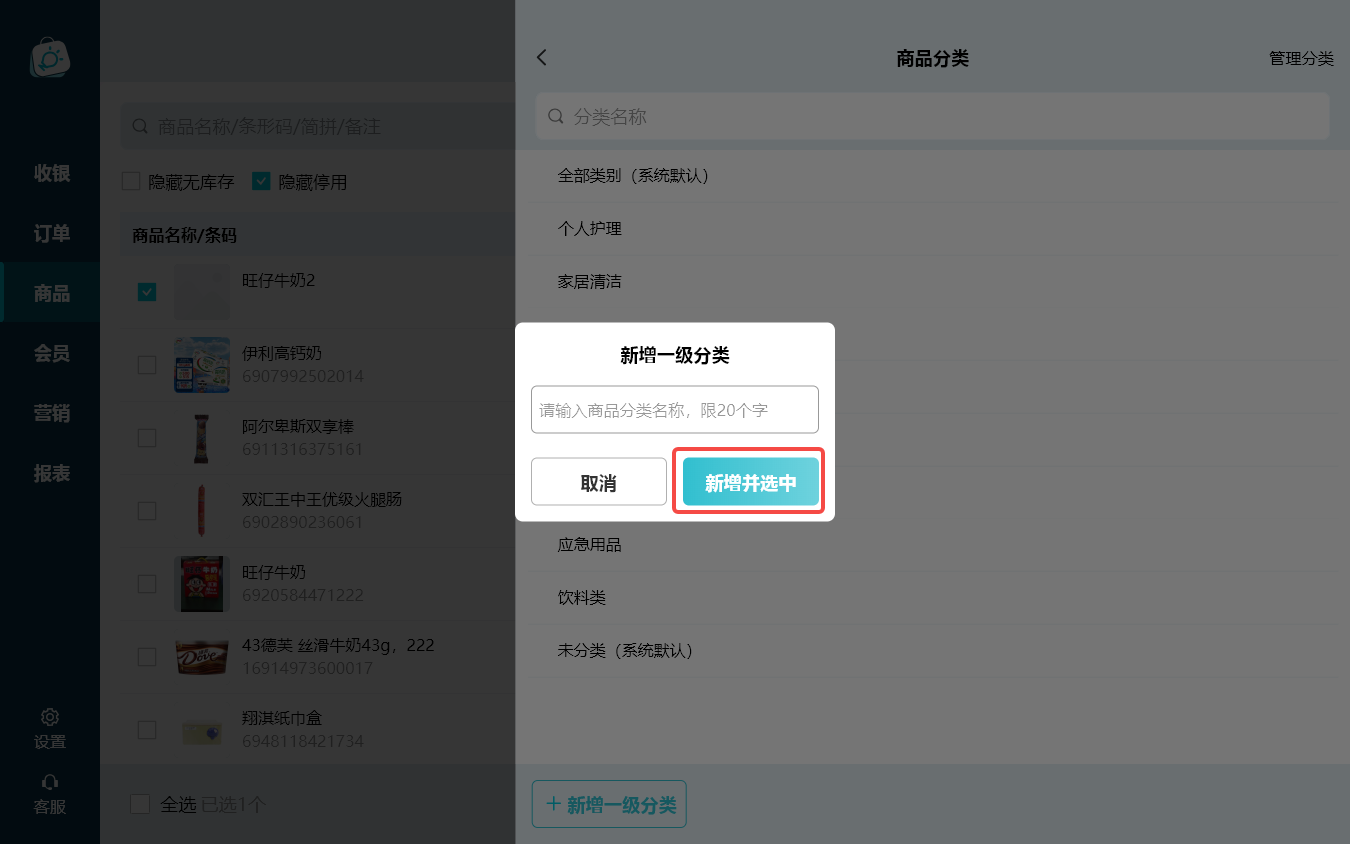The image size is (1350, 844).
Task: Open the 管理分类 link
Action: 1301,58
